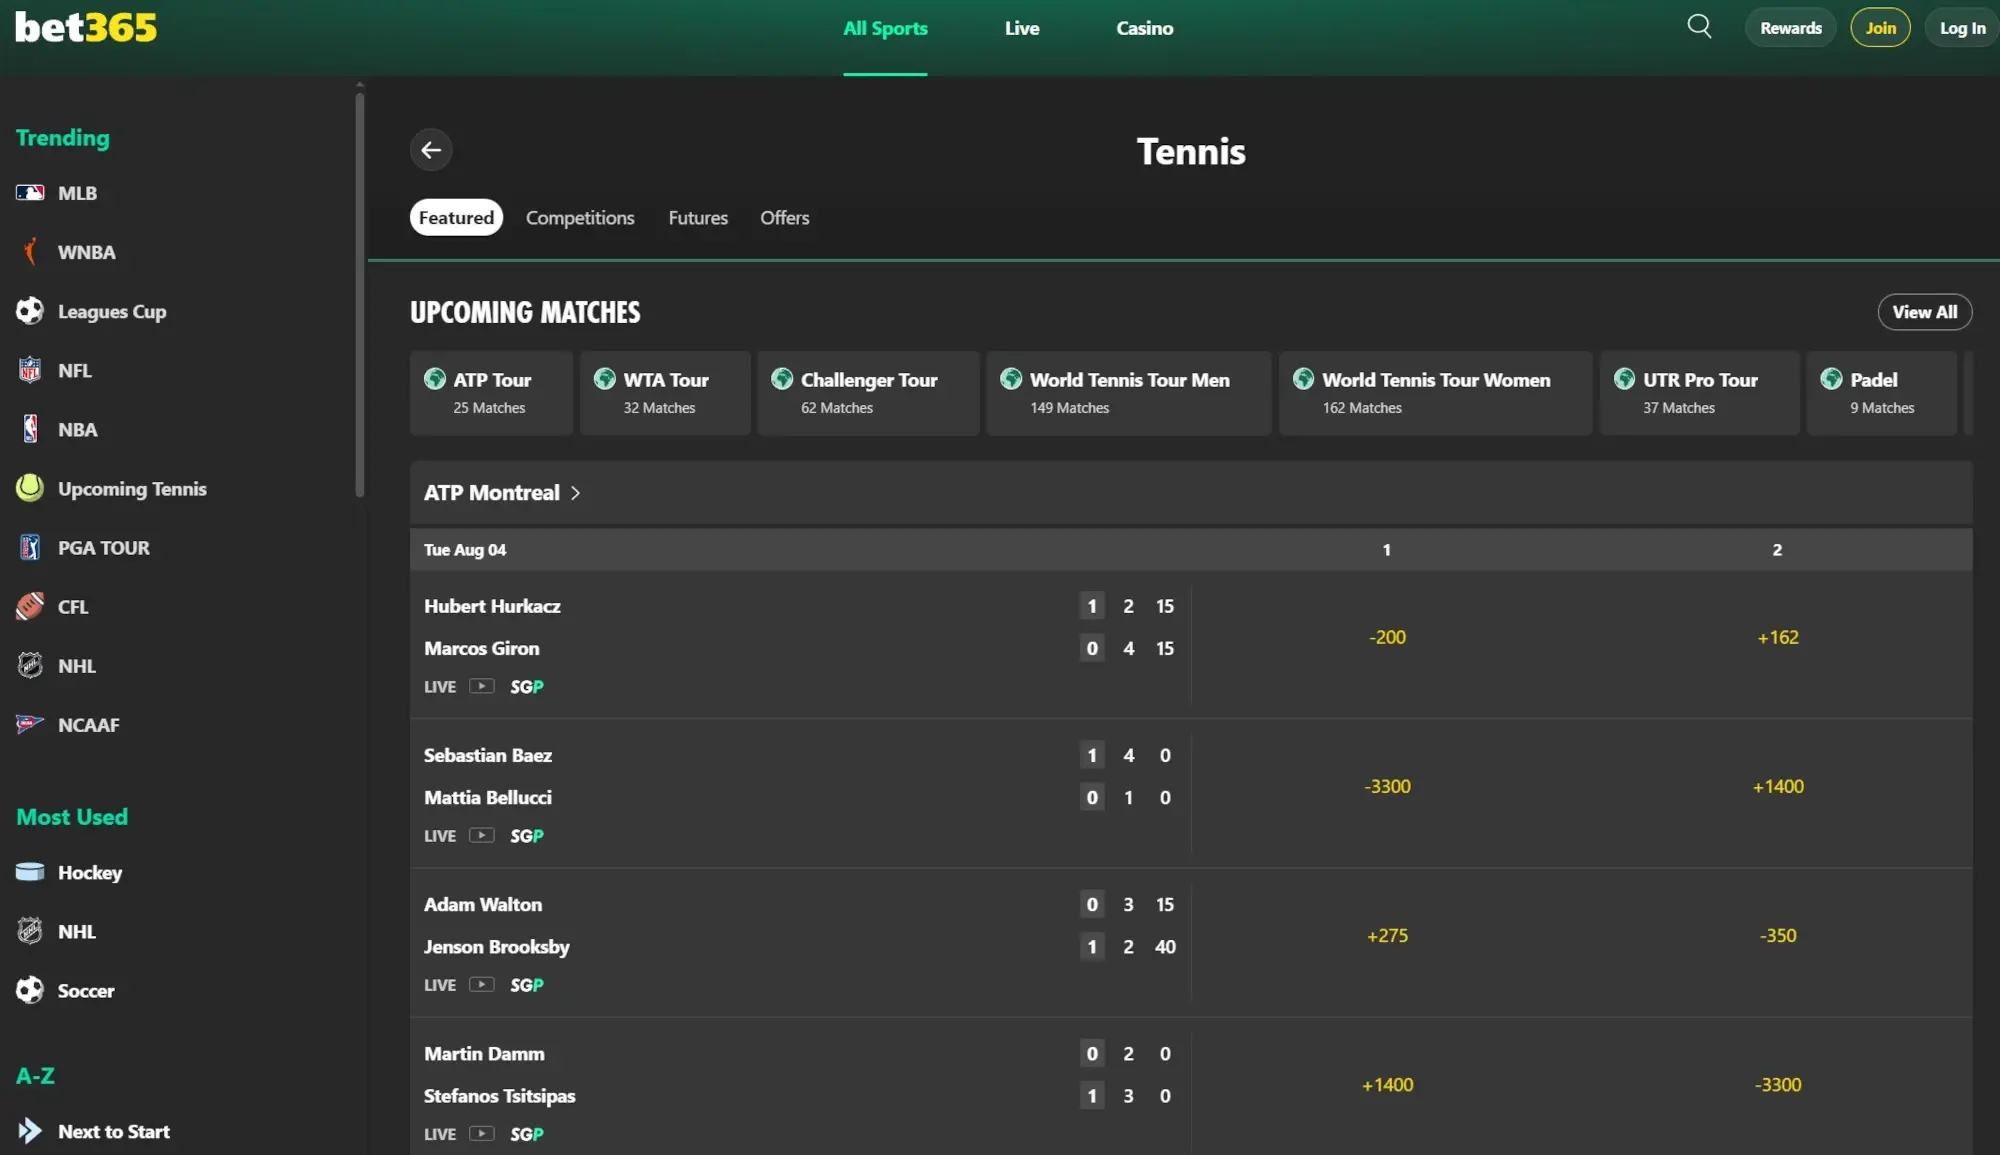Open SGP for Hurkacz vs Giron
Viewport: 2000px width, 1155px height.
(x=527, y=686)
